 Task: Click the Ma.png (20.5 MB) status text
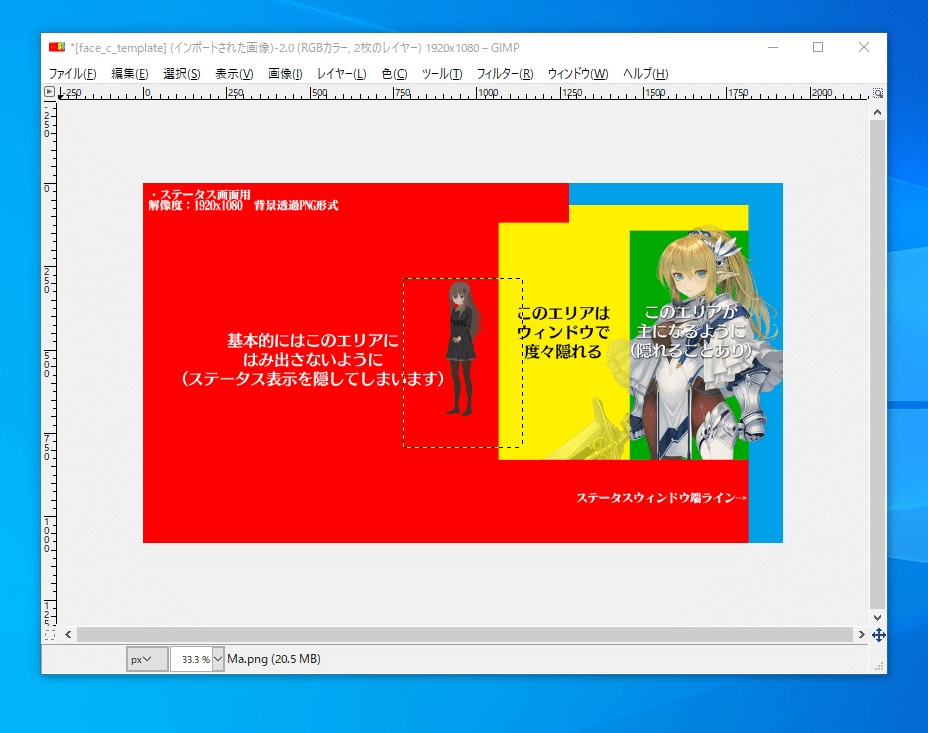274,659
